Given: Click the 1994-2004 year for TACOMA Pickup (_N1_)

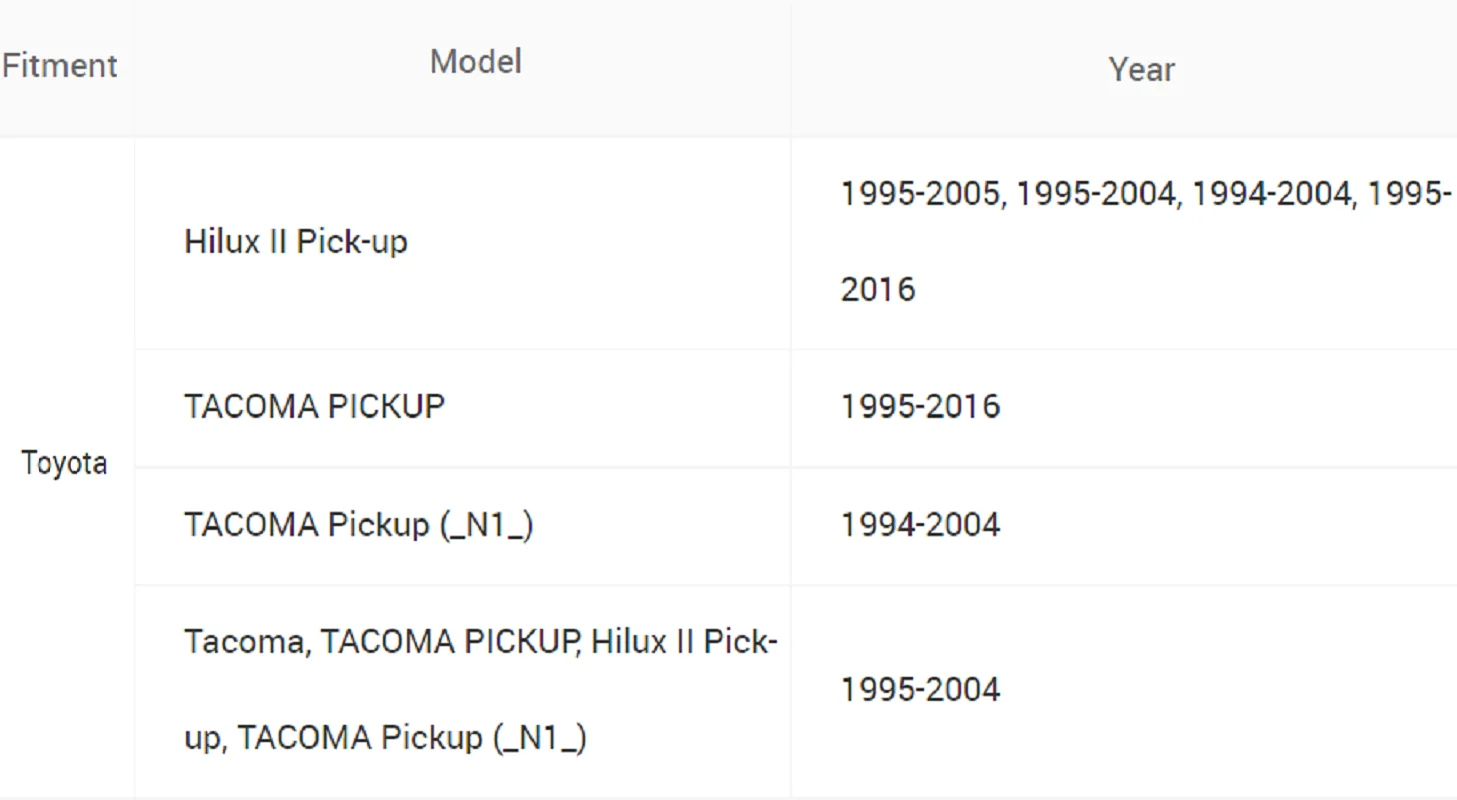Looking at the screenshot, I should (920, 525).
